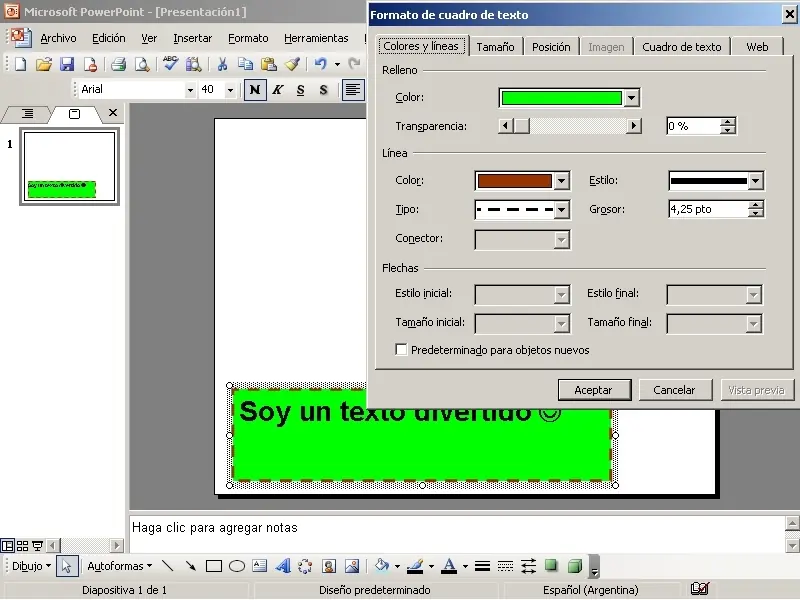Insert a text box from Drawing toolbar
Screen dimensions: 800x600
(260, 566)
